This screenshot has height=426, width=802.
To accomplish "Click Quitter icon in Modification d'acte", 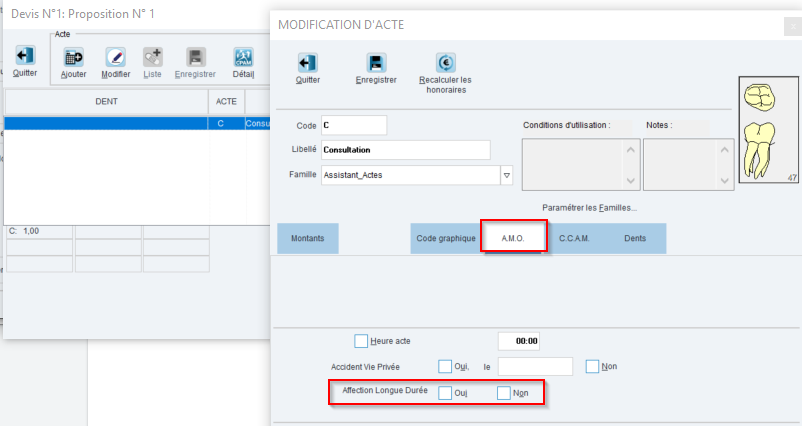I will [307, 63].
